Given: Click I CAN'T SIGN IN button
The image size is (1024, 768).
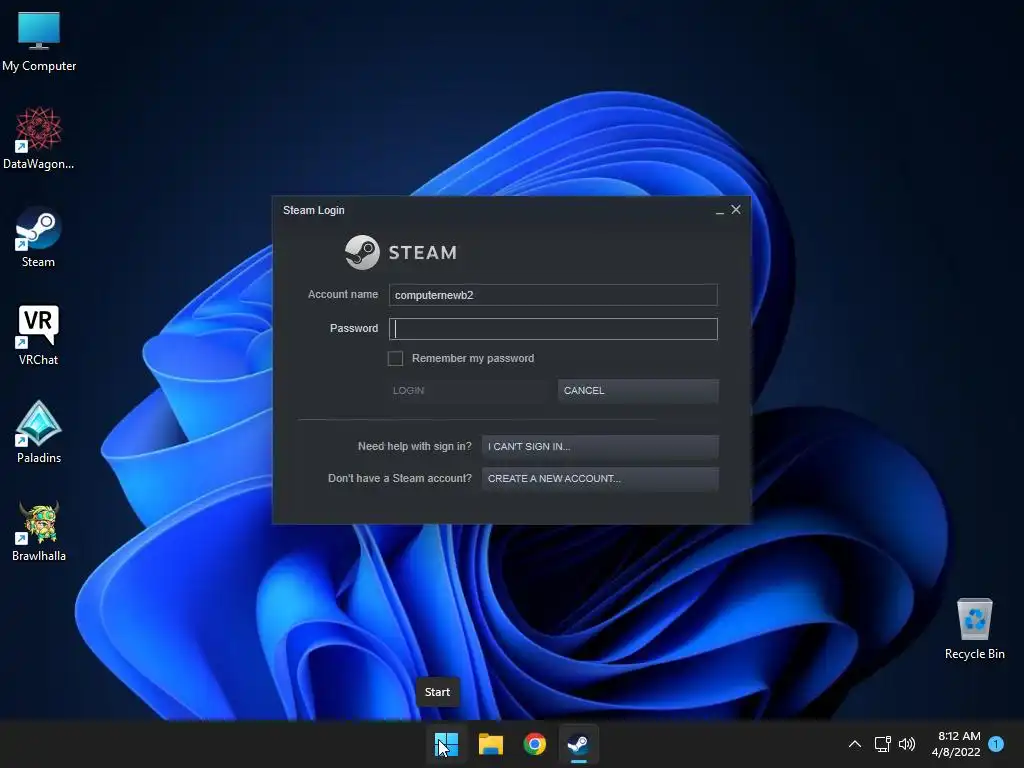Looking at the screenshot, I should tap(600, 447).
